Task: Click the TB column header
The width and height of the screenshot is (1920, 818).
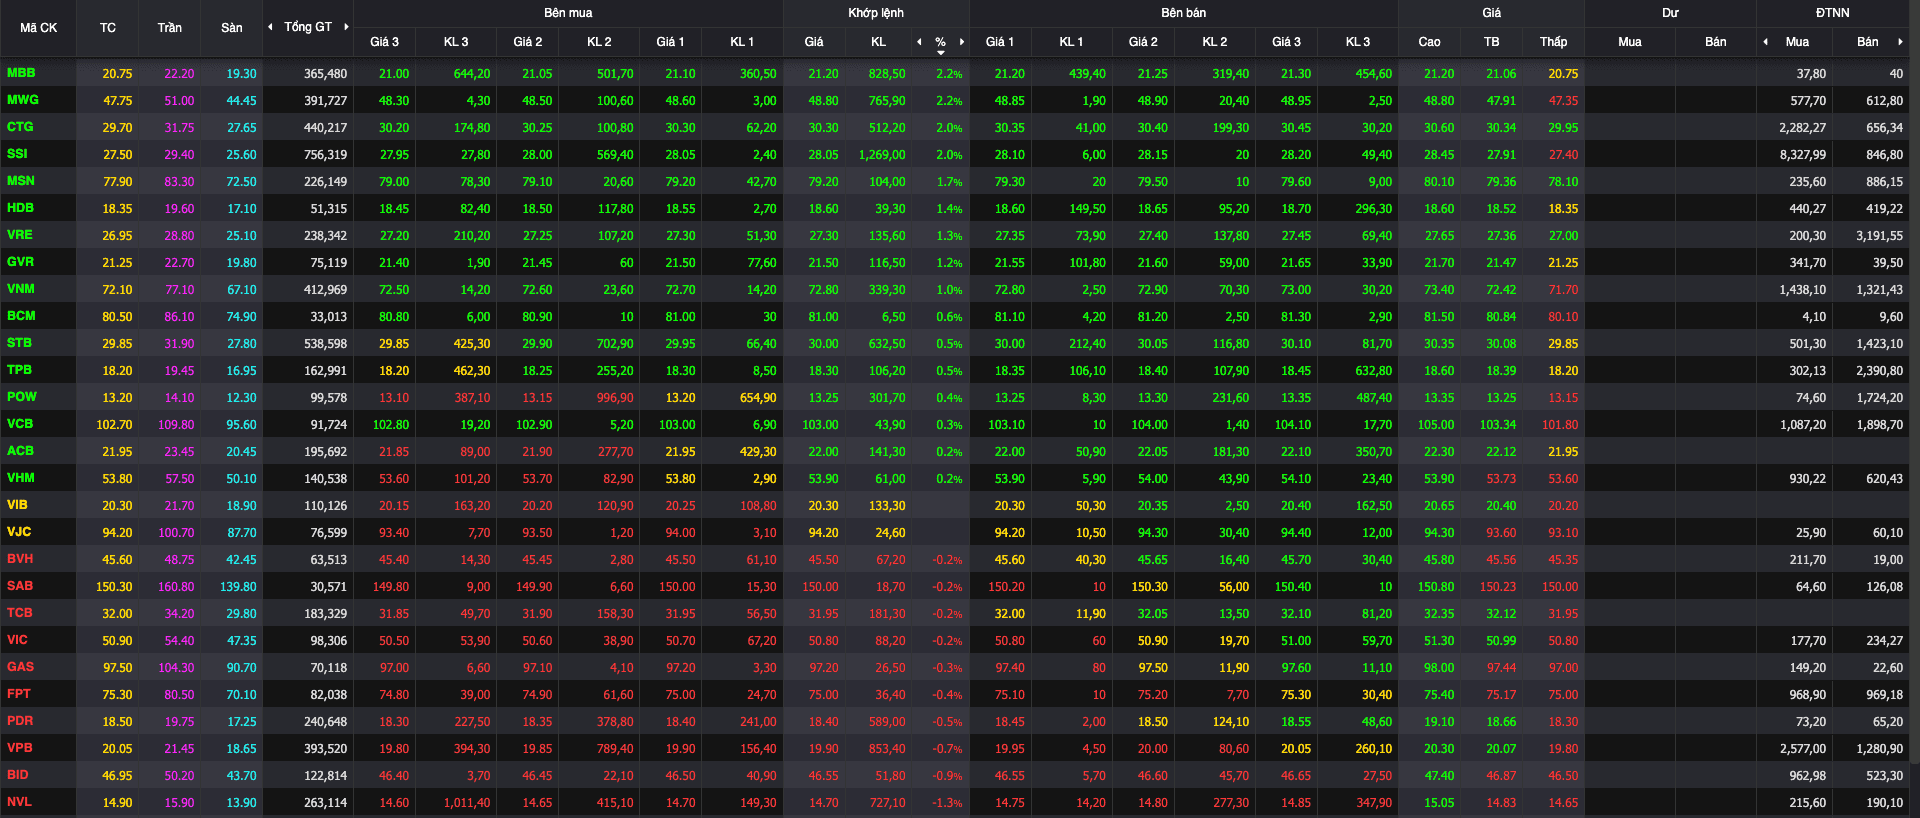Action: [x=1492, y=42]
